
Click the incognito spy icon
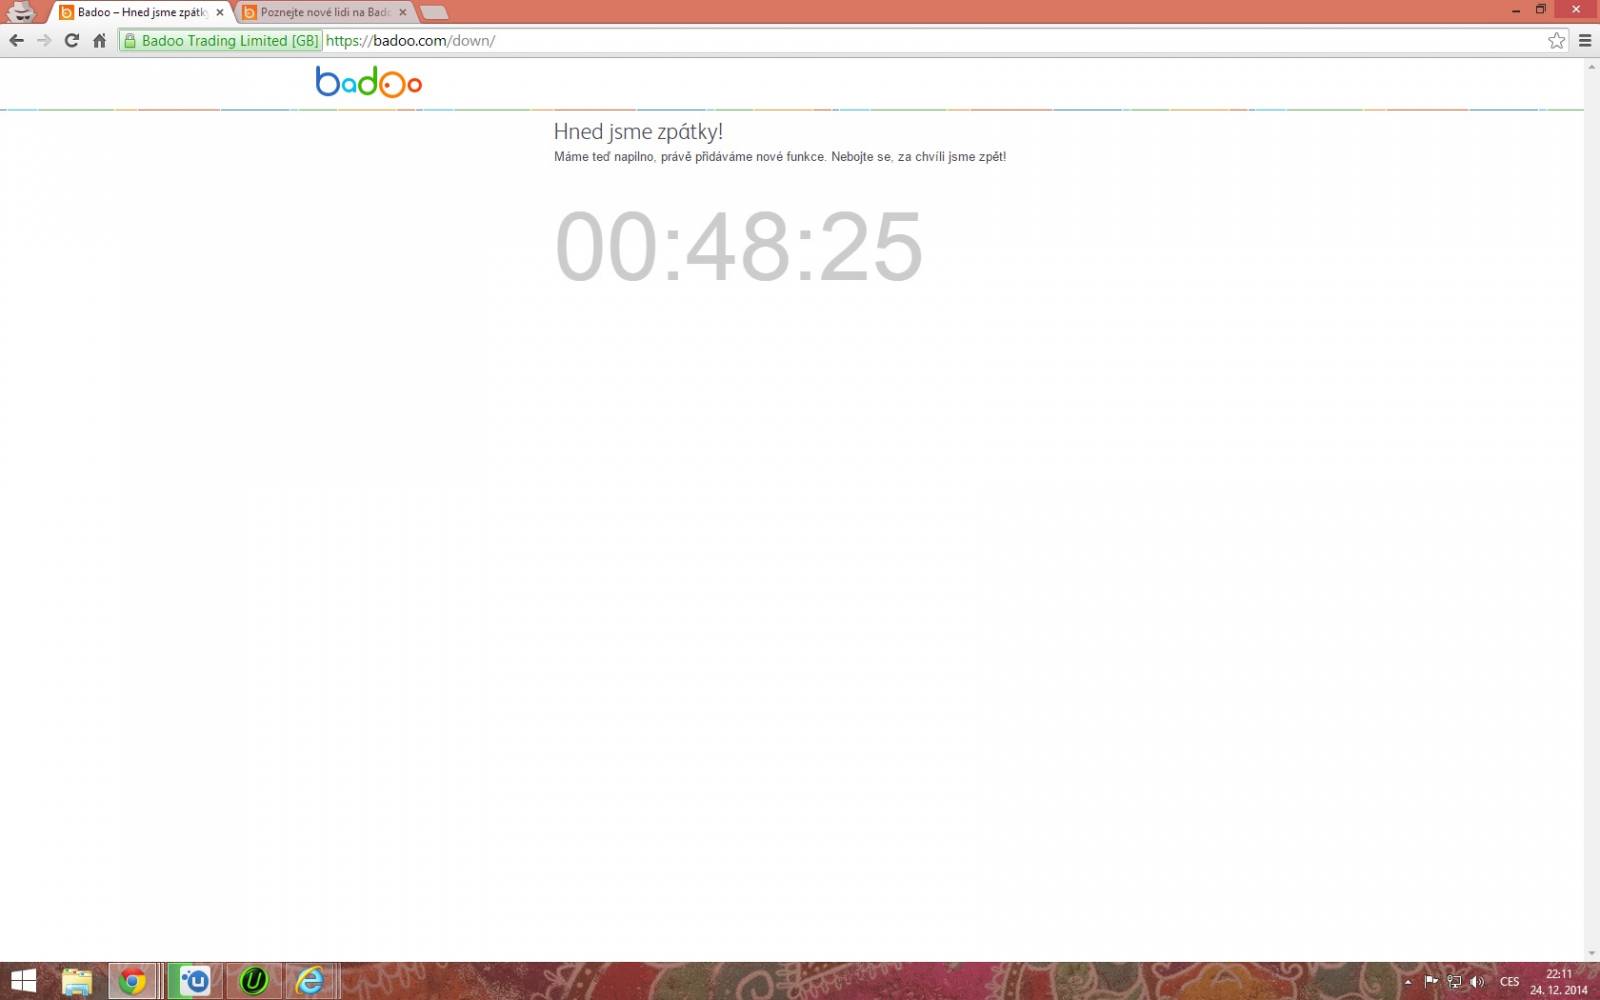(x=21, y=12)
